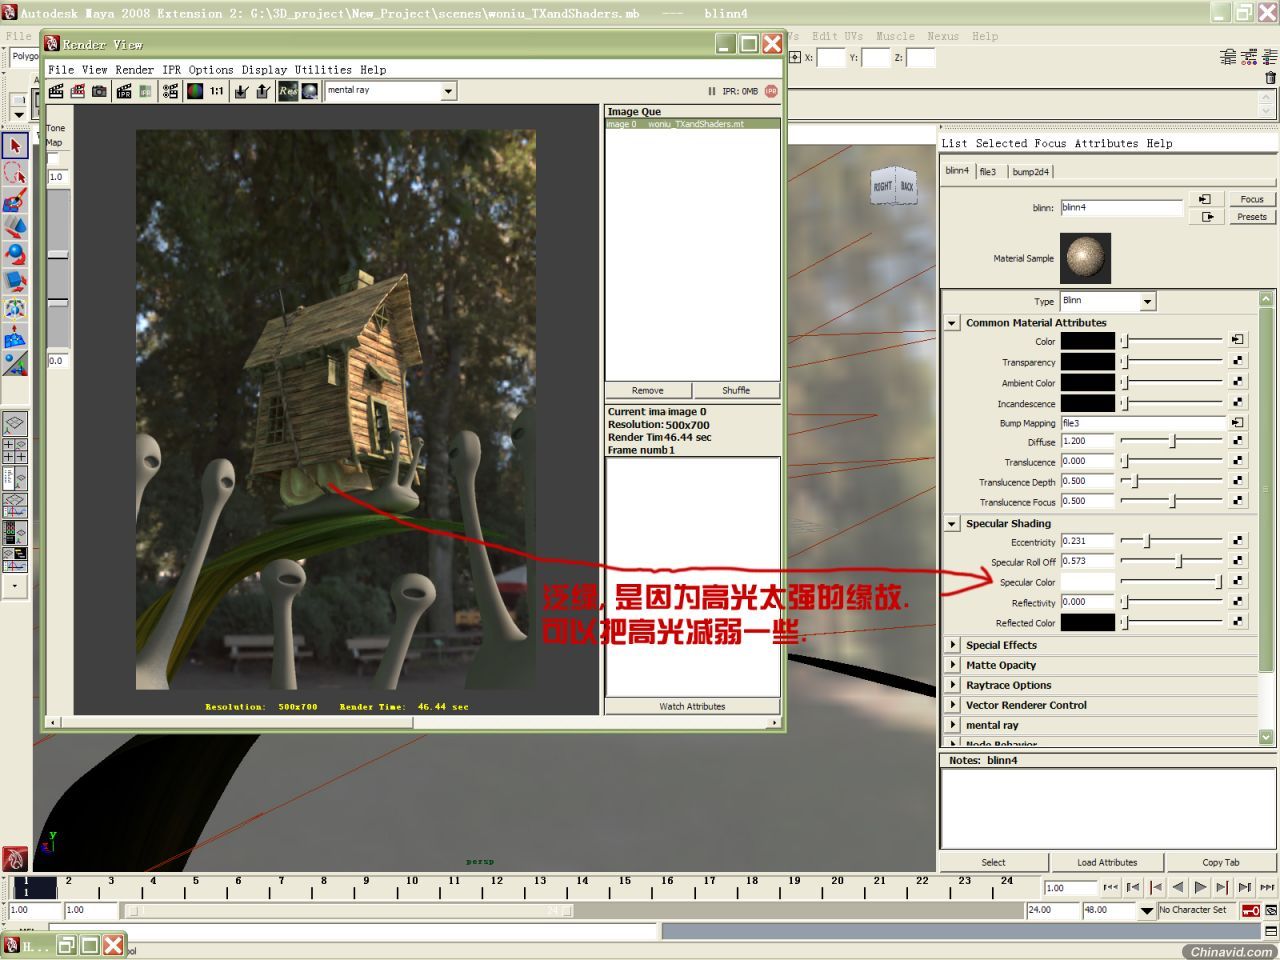Click the Display RGB channels color sphere icon

195,91
